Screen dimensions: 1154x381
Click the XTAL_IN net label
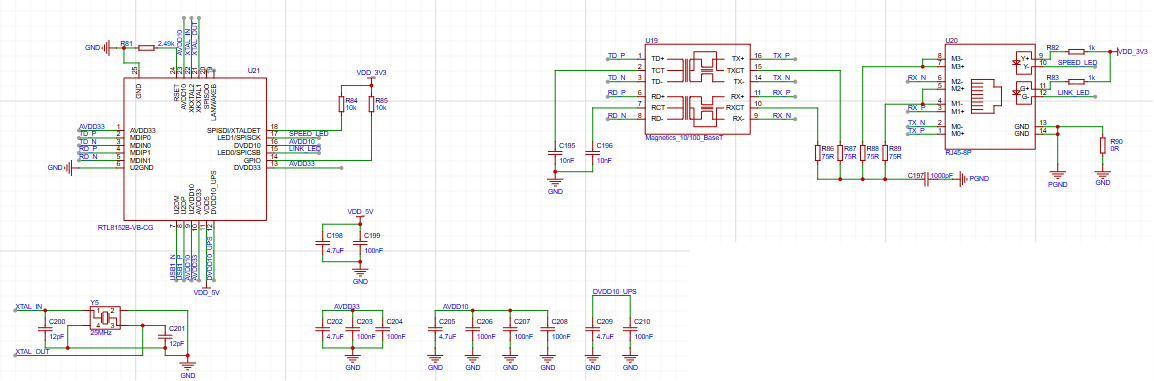pos(29,306)
